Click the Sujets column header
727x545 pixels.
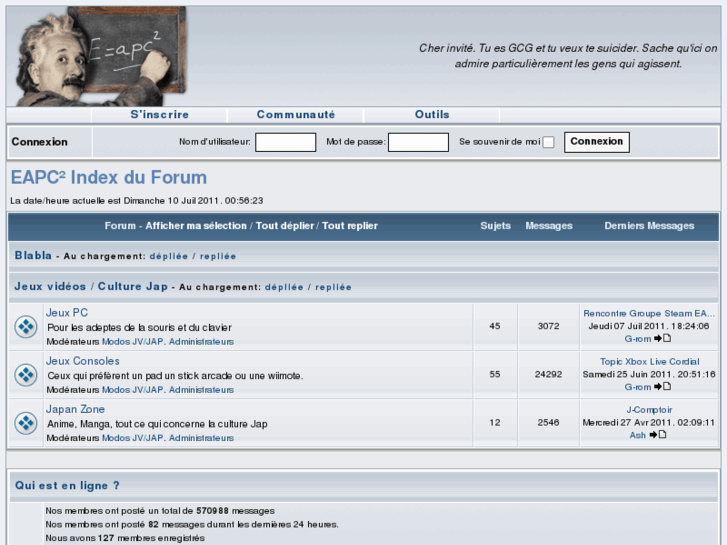495,226
